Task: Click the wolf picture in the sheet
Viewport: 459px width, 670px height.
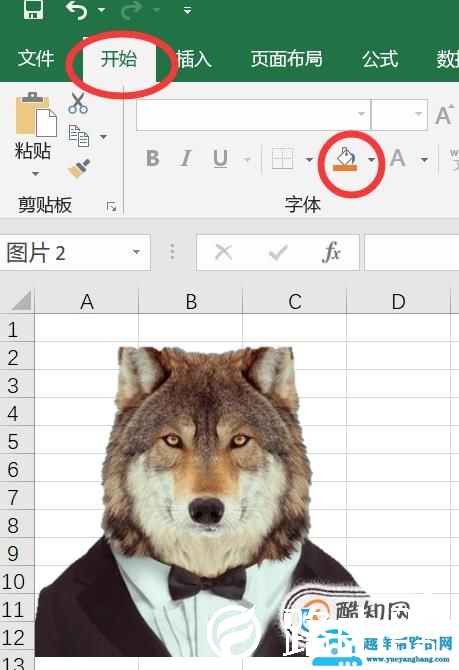Action: [205, 501]
